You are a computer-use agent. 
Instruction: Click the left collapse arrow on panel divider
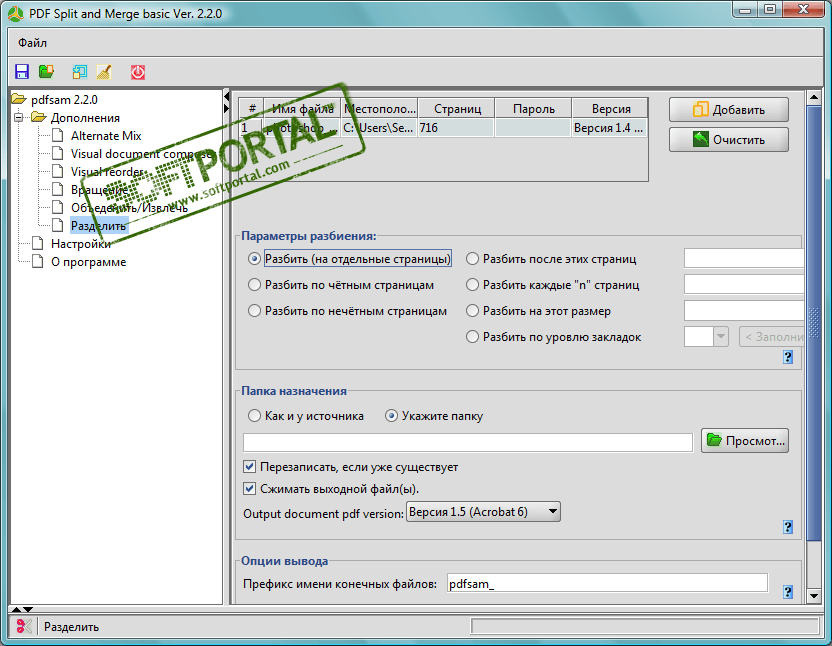click(227, 97)
